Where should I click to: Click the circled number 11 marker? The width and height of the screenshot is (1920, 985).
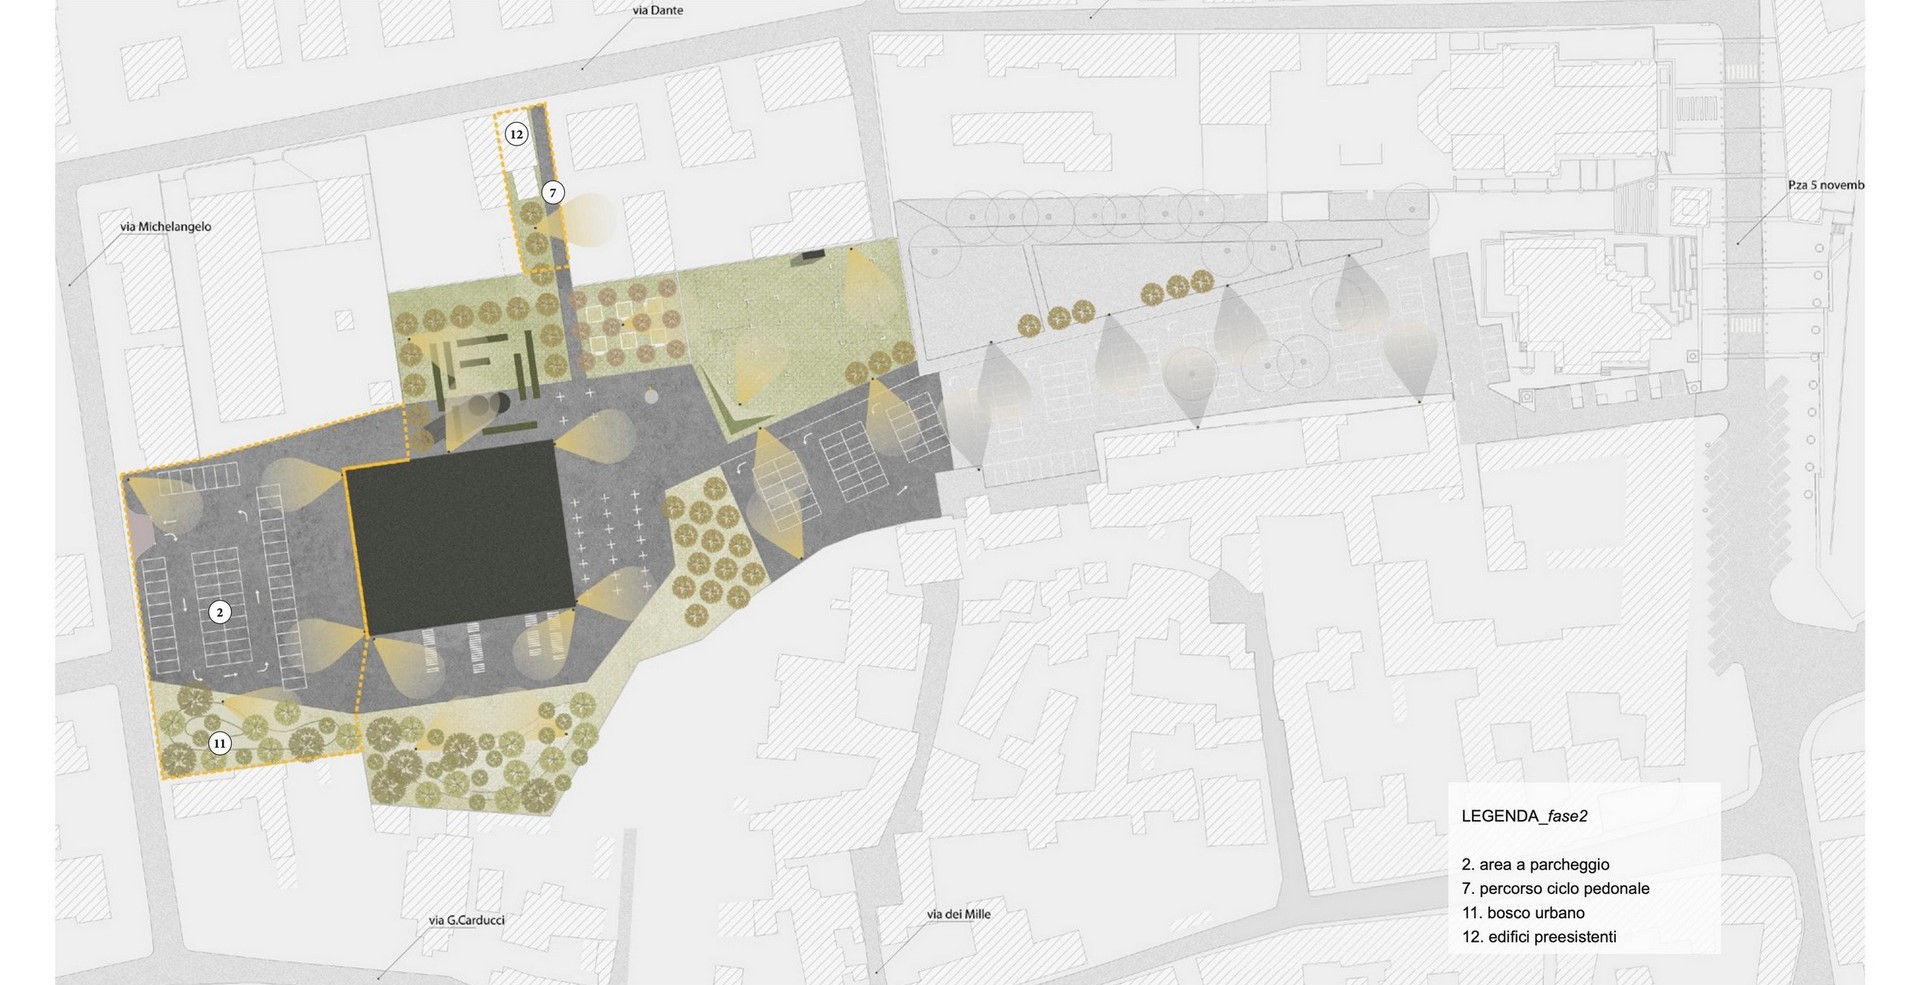tap(220, 743)
